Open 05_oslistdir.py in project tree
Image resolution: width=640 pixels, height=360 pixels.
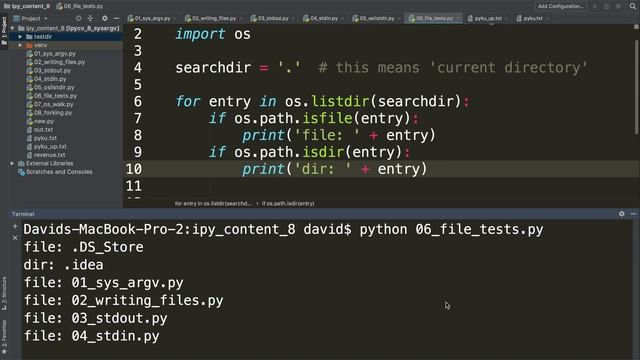pos(54,87)
